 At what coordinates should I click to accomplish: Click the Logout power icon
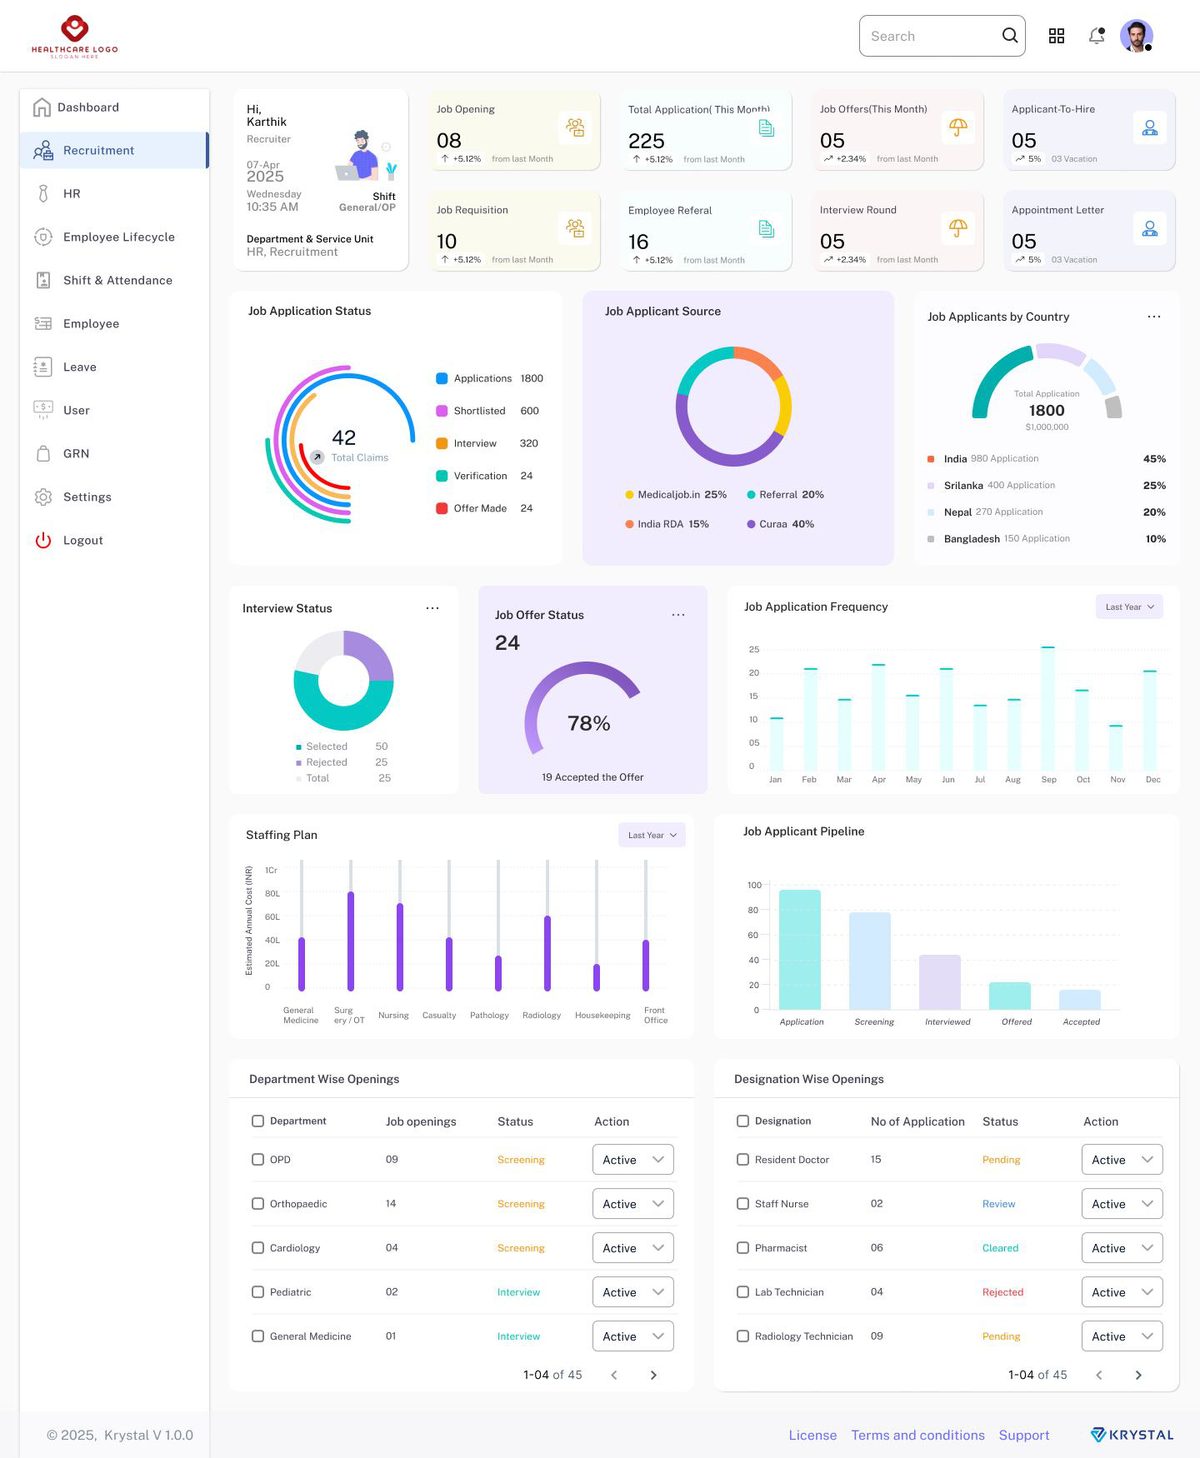(43, 540)
